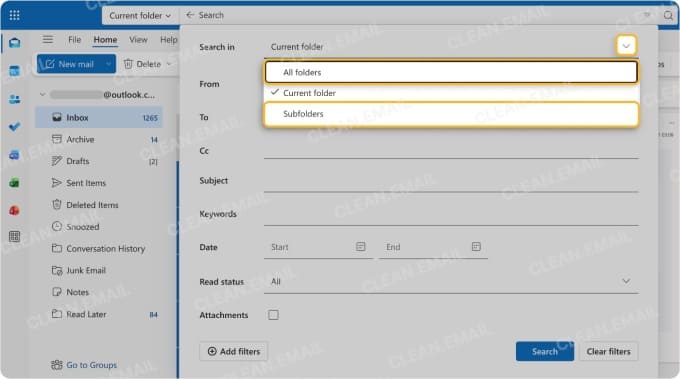Click the Inbox folder icon

(57, 117)
